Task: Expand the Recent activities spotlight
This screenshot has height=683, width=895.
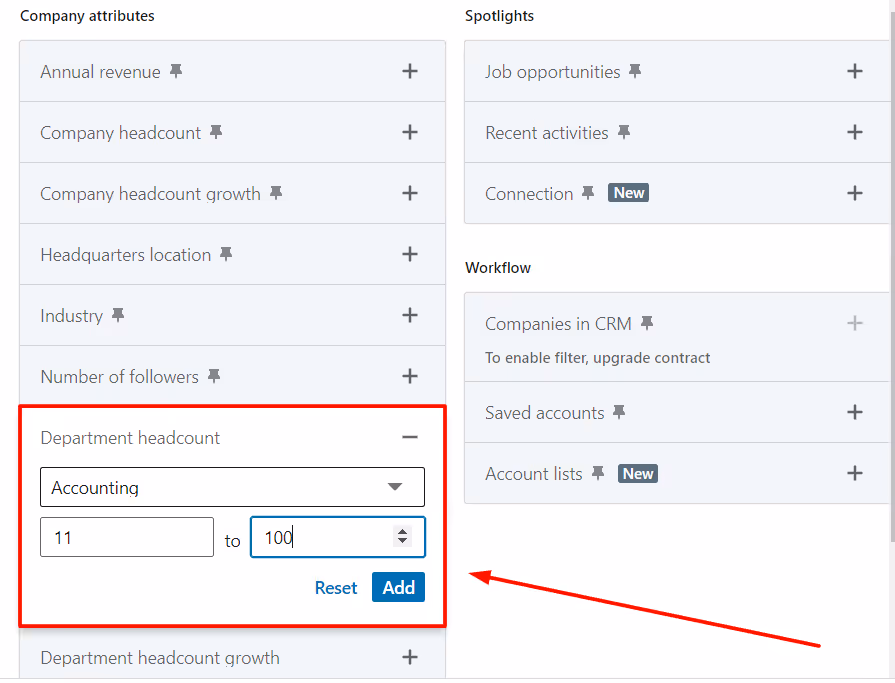Action: [x=855, y=131]
